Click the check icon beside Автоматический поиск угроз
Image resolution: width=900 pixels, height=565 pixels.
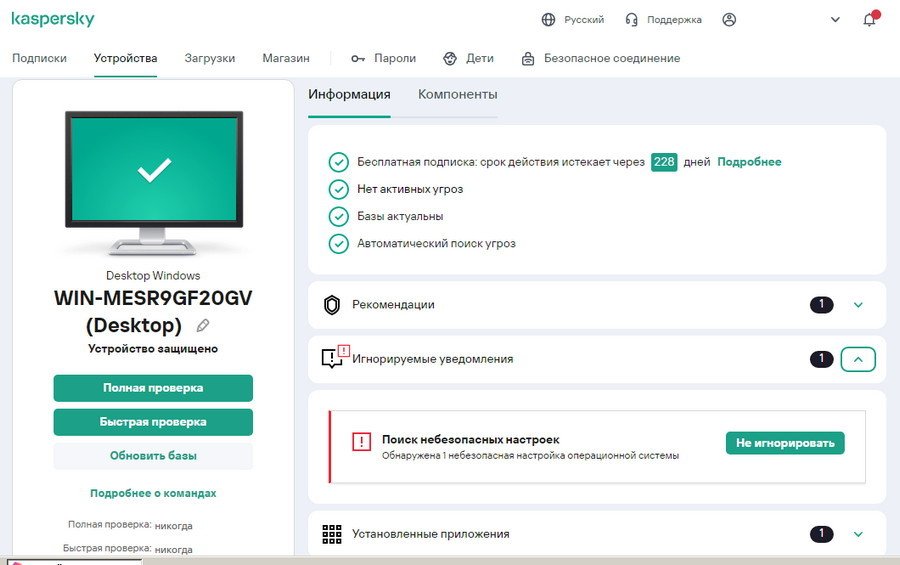pyautogui.click(x=339, y=243)
